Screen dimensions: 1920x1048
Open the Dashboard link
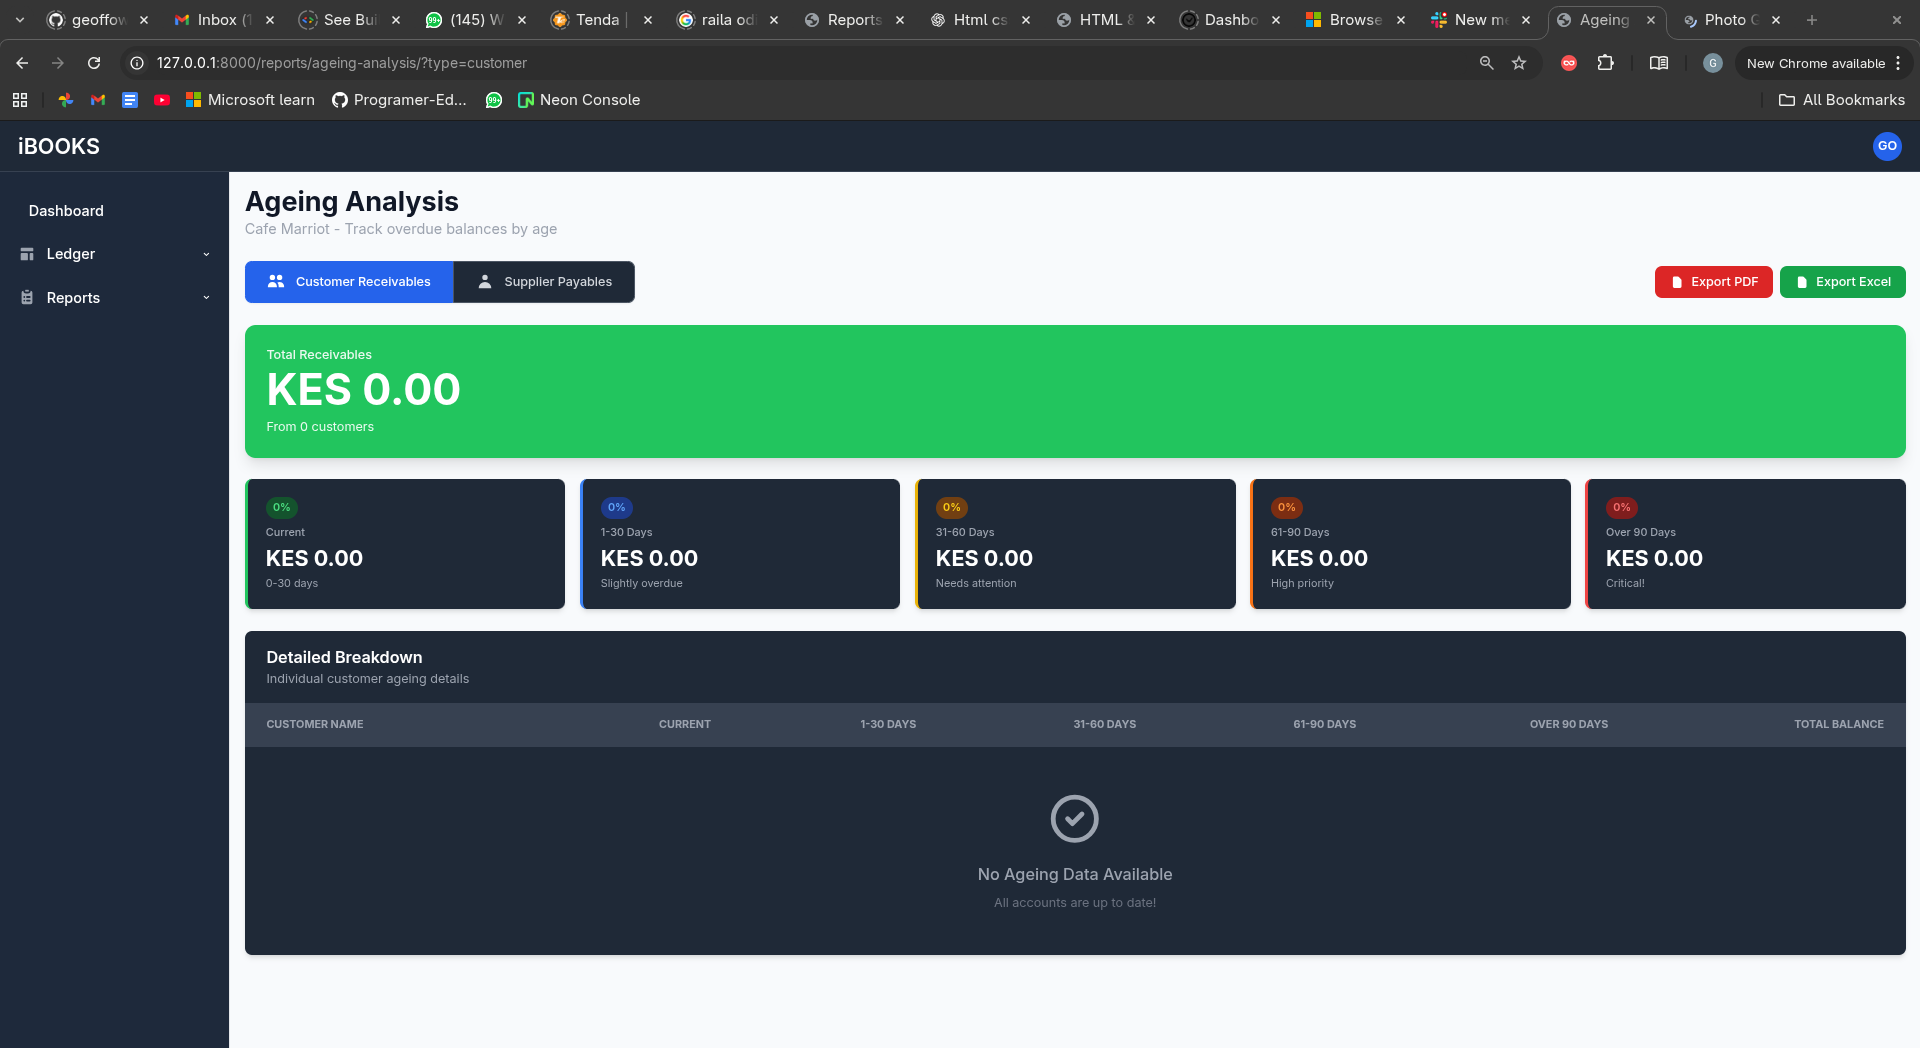pos(66,211)
